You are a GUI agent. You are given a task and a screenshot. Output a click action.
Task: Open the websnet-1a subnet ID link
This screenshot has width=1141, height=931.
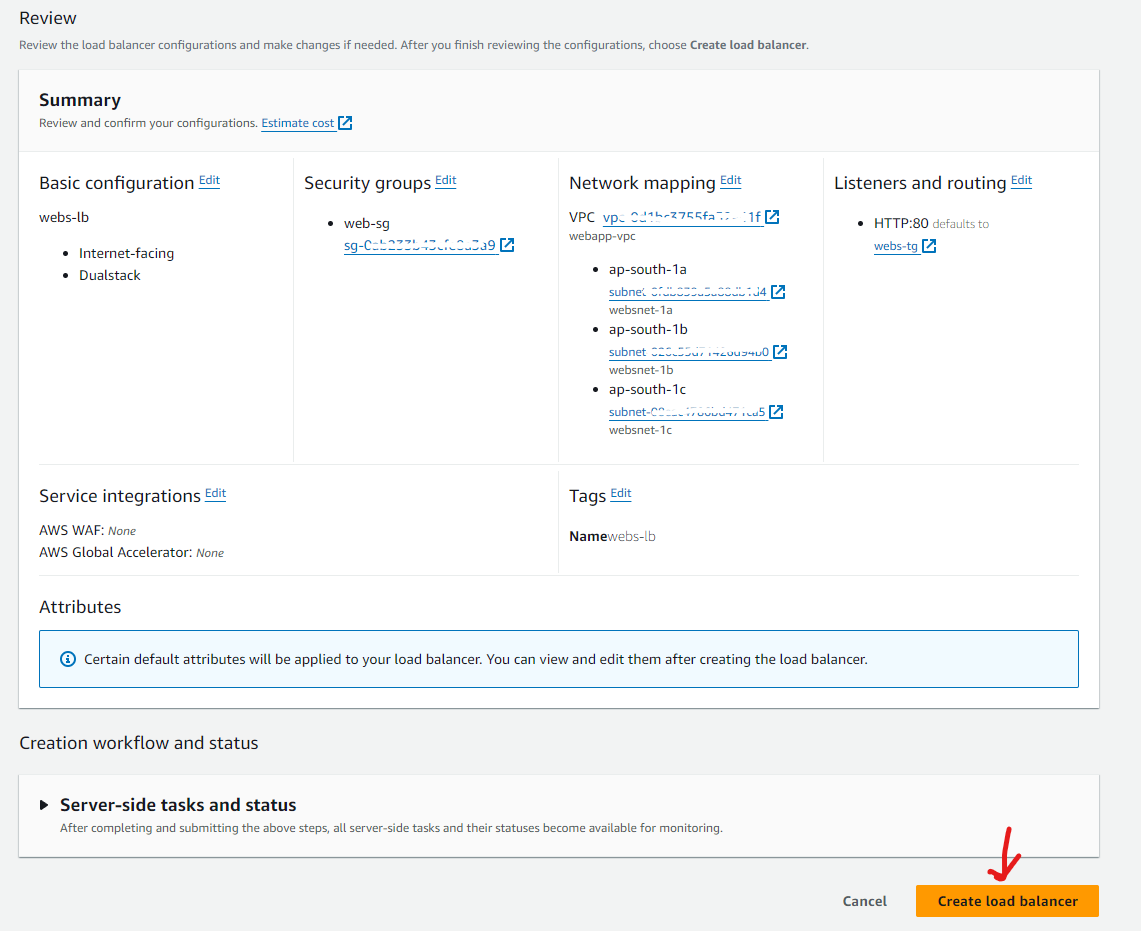(687, 292)
